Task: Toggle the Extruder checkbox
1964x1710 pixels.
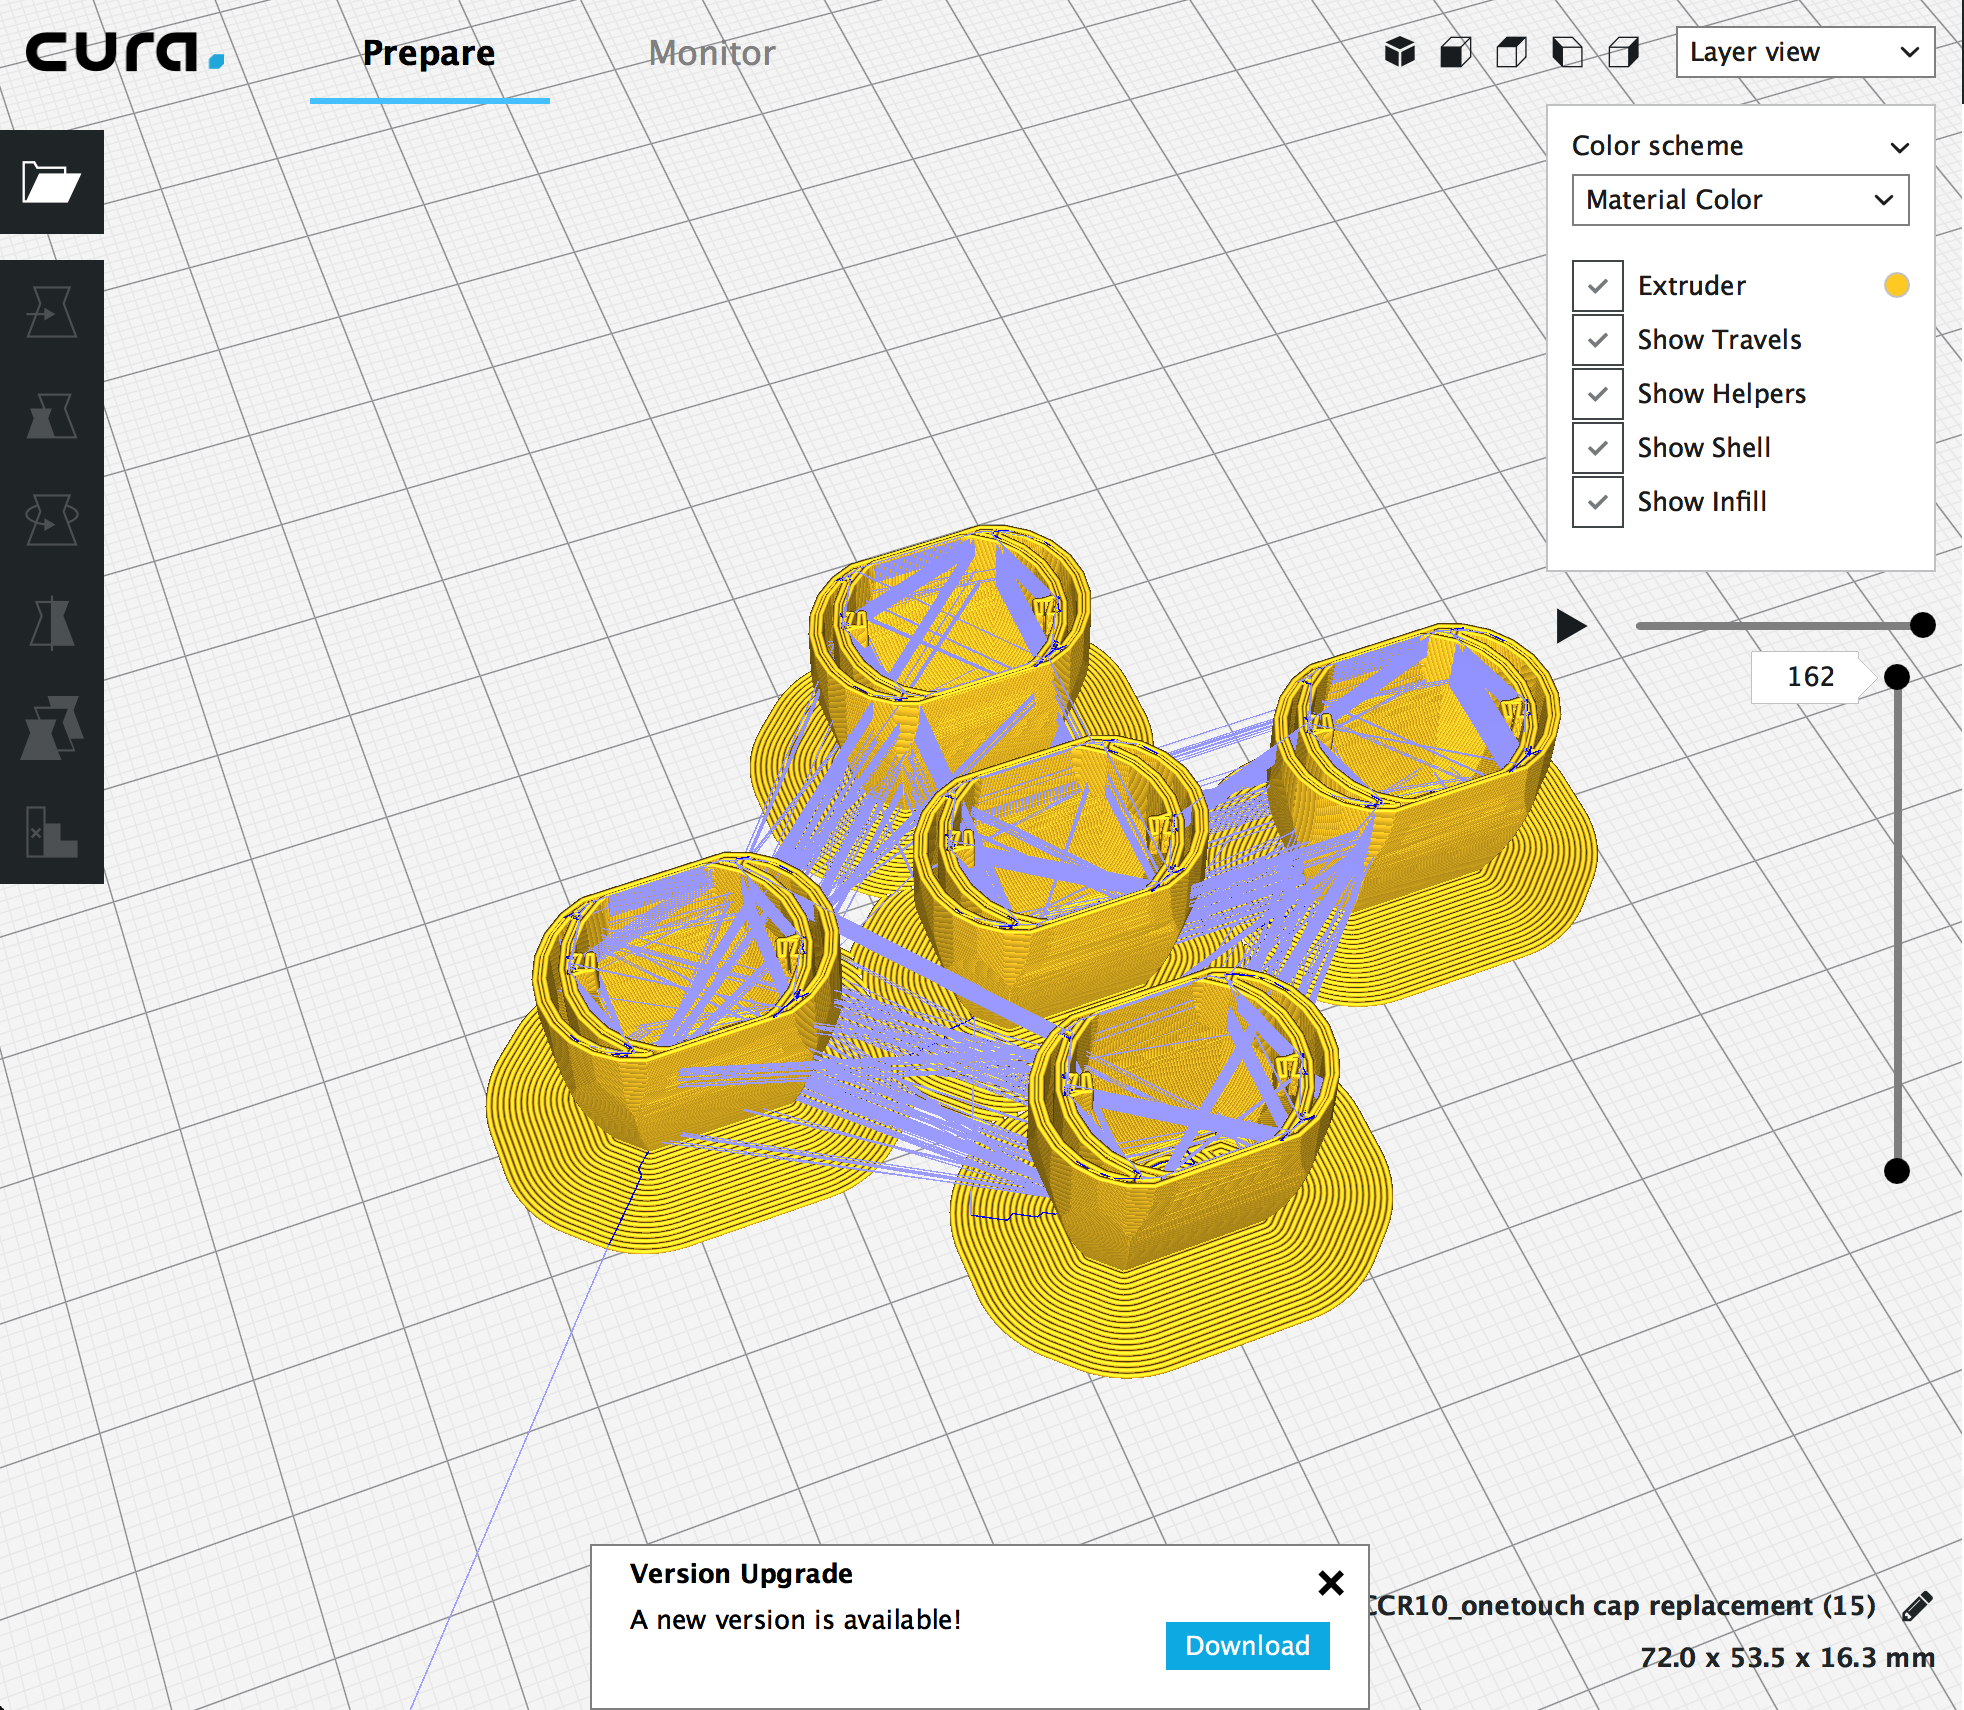Action: click(1597, 286)
